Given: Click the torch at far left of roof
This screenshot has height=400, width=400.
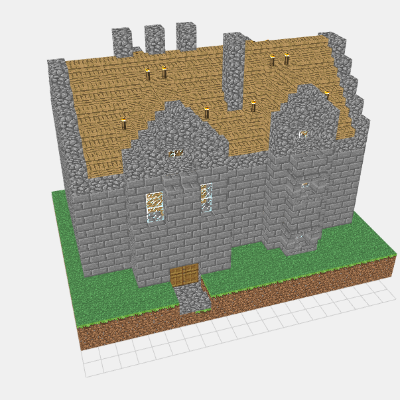Looking at the screenshot, I should 124,124.
